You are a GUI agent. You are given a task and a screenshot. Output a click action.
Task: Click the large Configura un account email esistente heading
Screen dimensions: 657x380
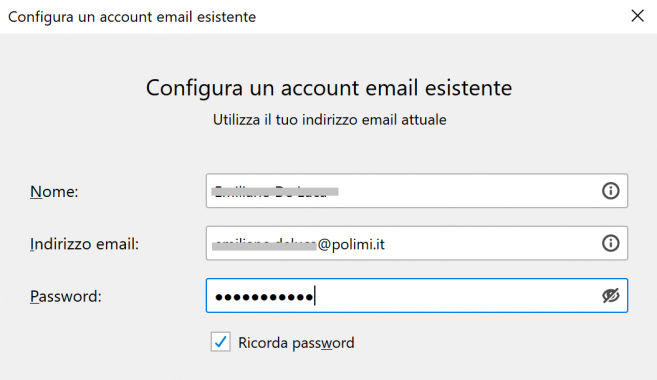click(x=329, y=88)
